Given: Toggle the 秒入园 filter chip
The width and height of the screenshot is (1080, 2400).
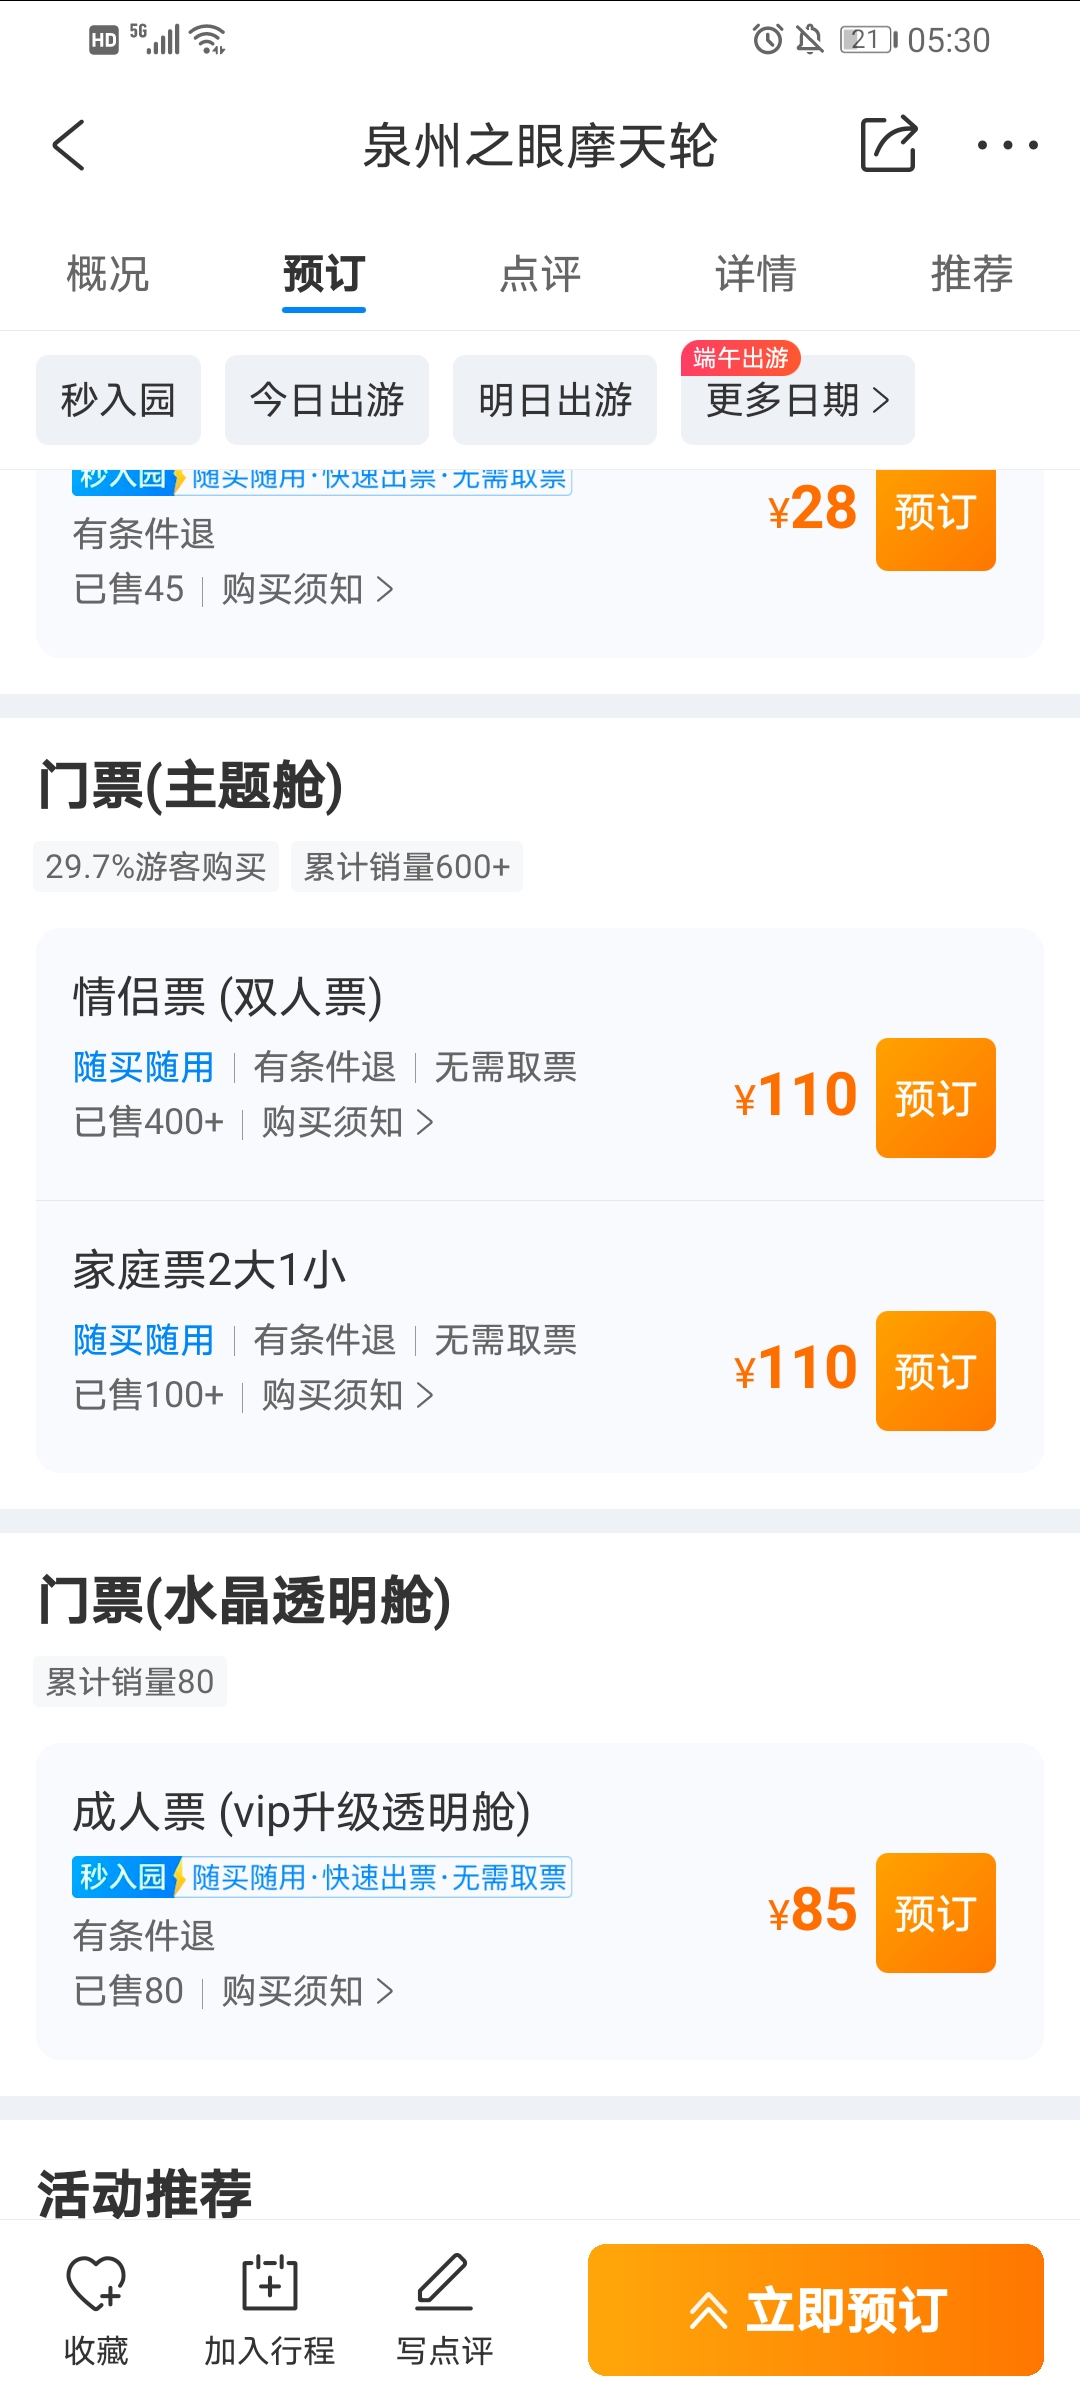Looking at the screenshot, I should (x=118, y=400).
